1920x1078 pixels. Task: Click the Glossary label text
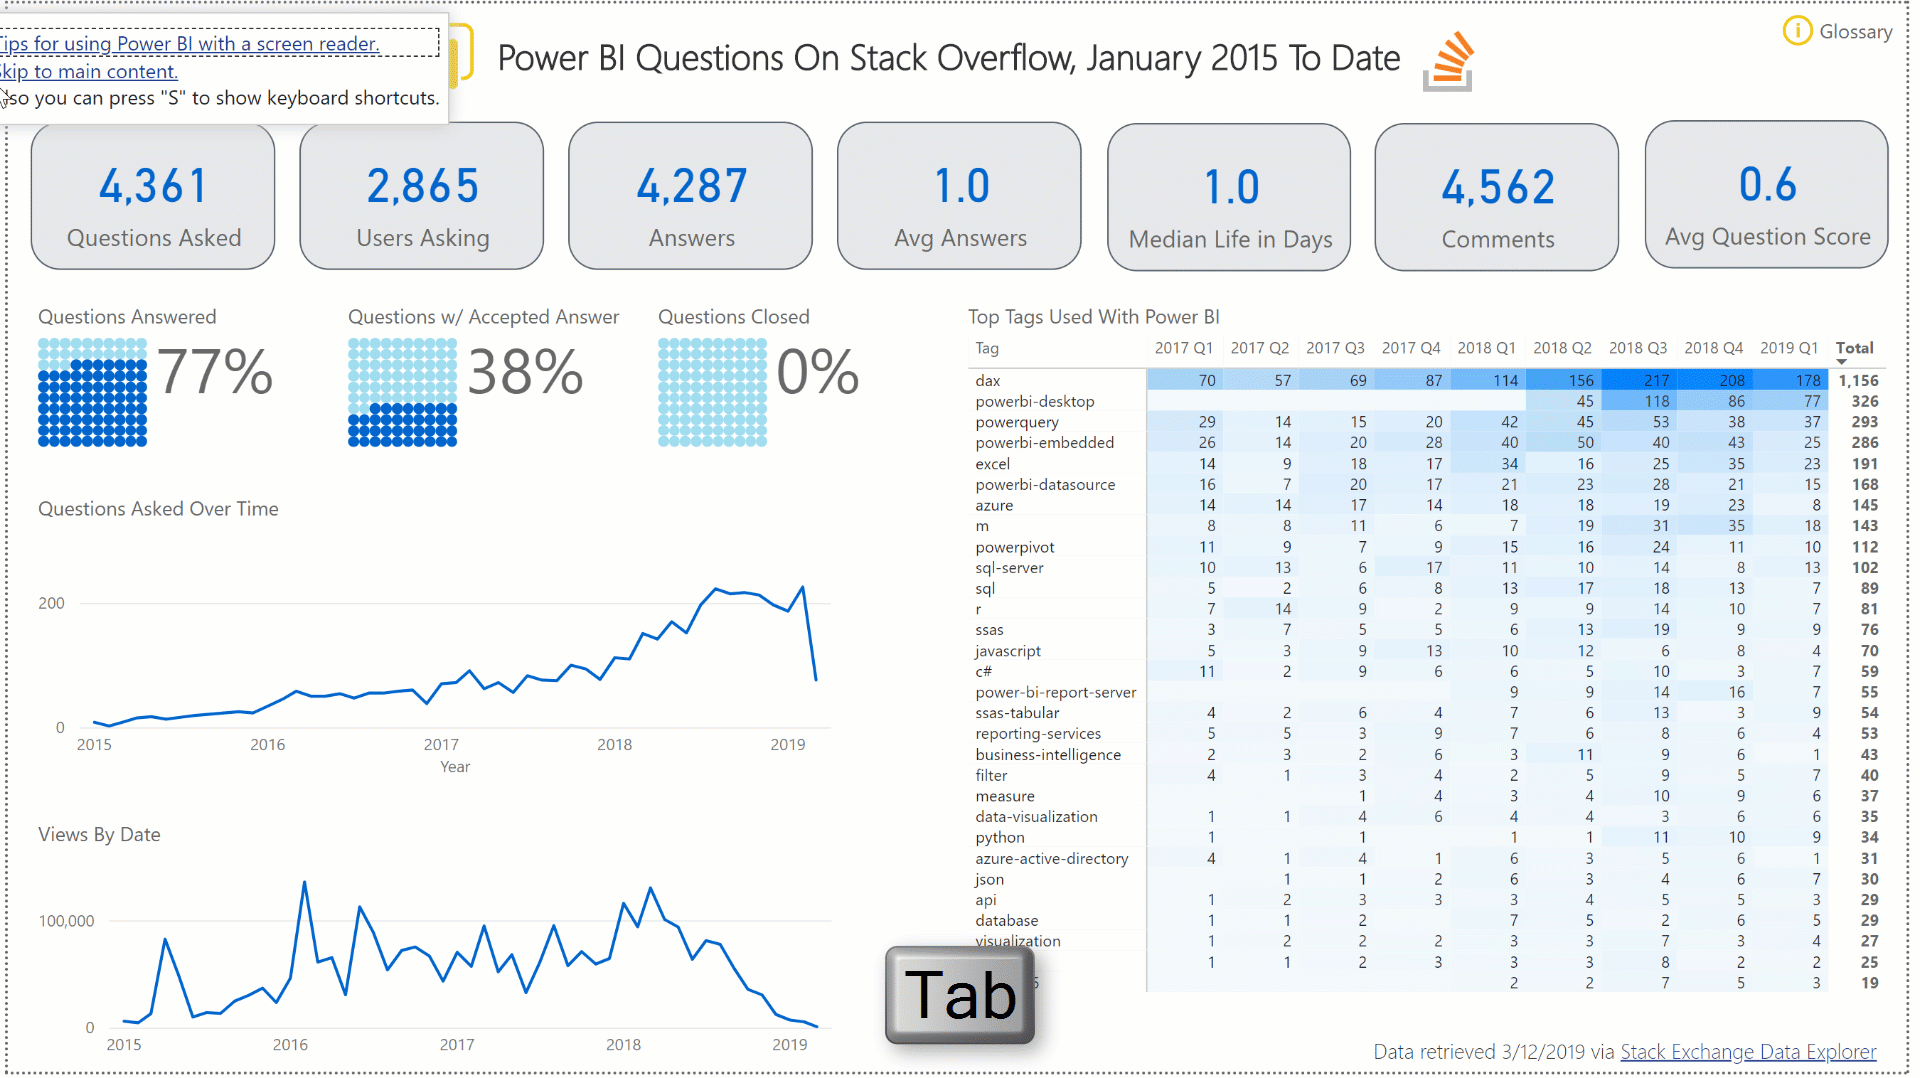[x=1857, y=31]
